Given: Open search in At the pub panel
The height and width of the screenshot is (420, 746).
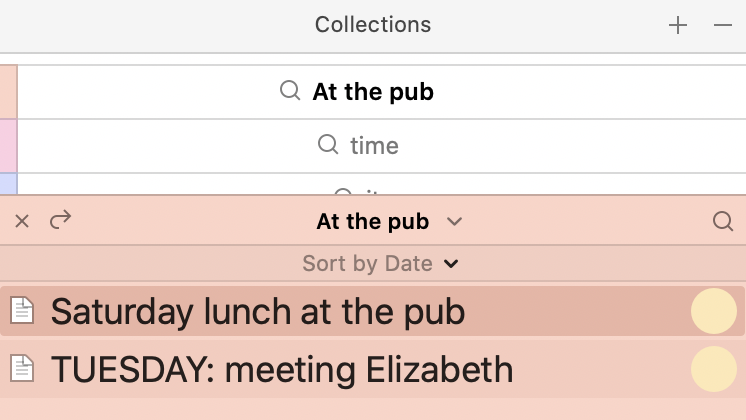Looking at the screenshot, I should tap(723, 221).
